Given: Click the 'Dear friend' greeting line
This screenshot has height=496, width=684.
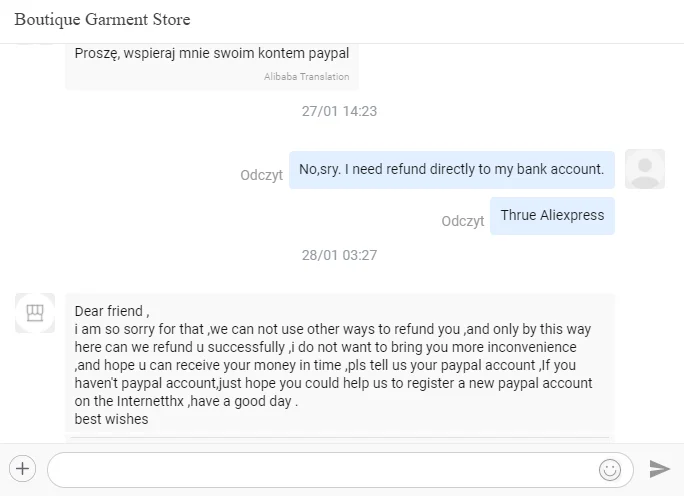Looking at the screenshot, I should pos(112,311).
